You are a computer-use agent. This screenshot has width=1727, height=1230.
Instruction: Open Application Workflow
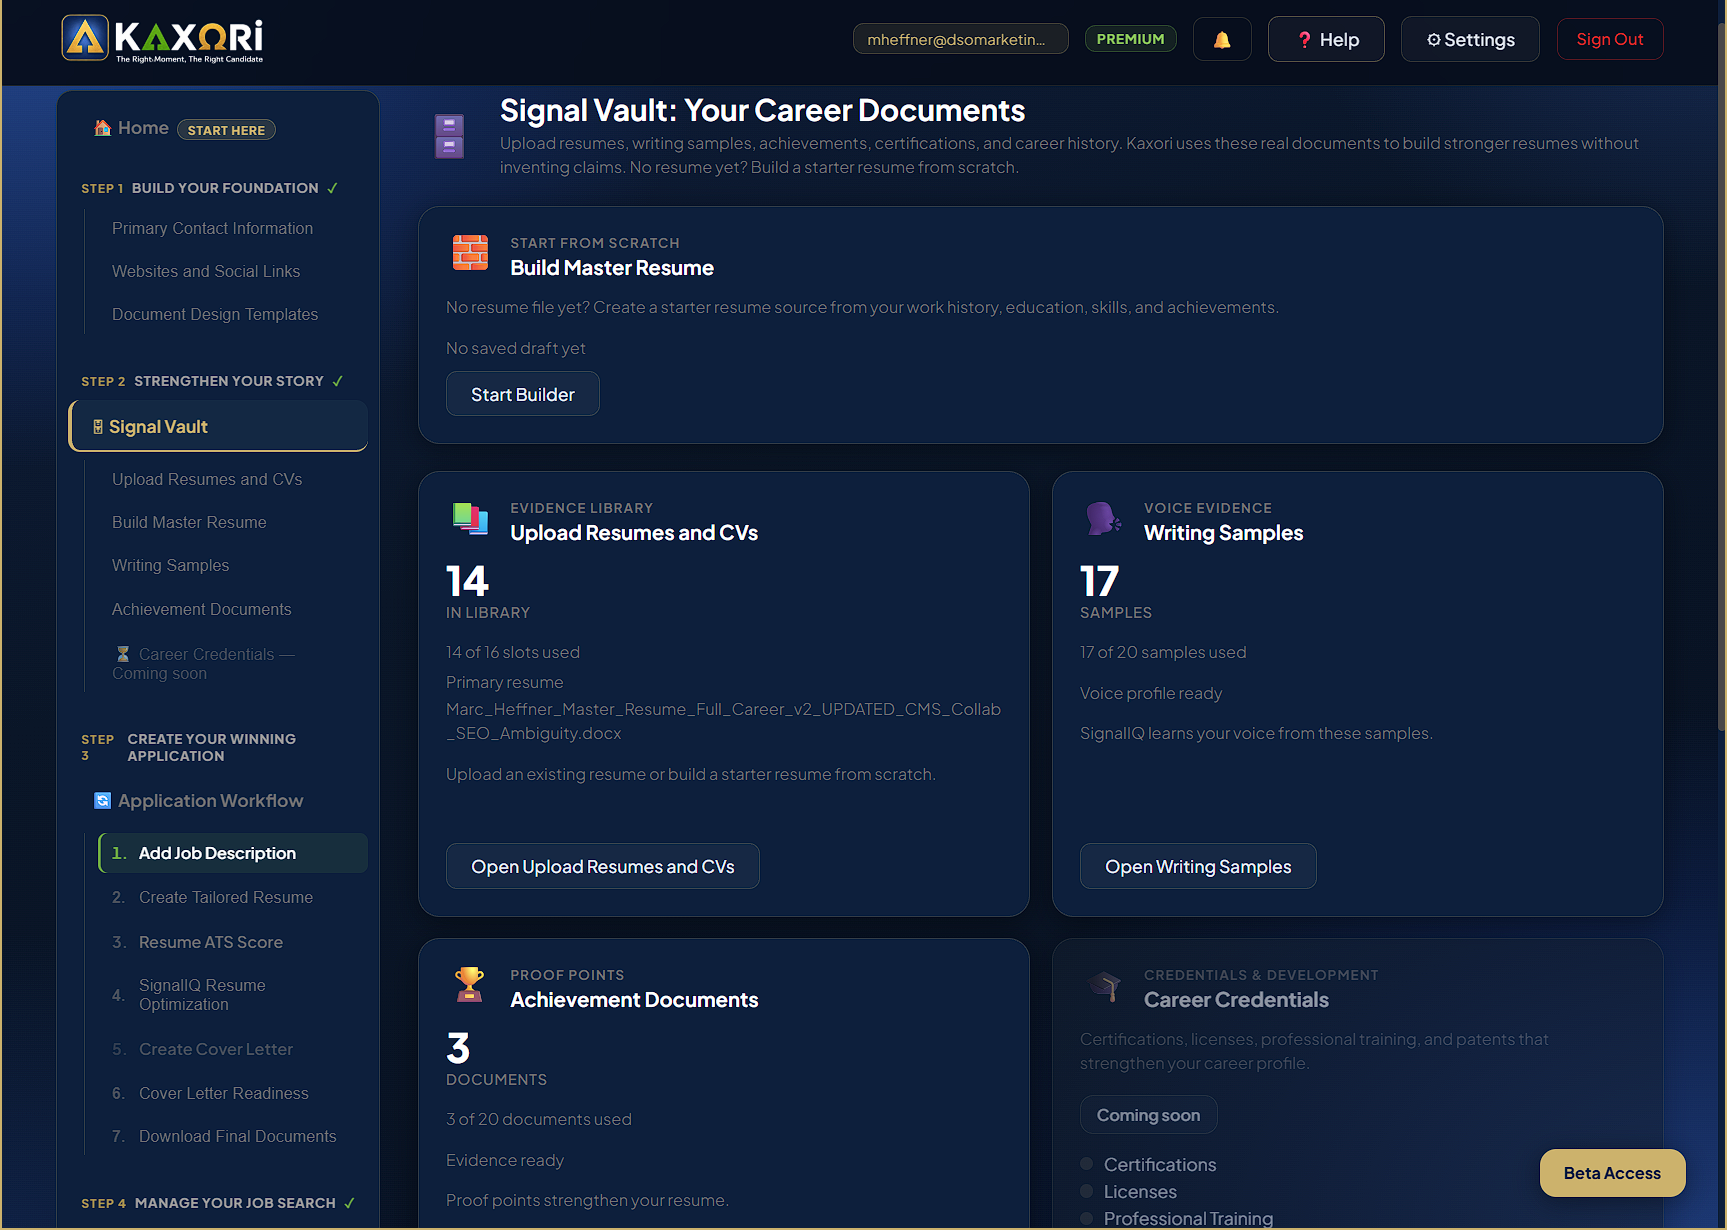click(x=210, y=800)
